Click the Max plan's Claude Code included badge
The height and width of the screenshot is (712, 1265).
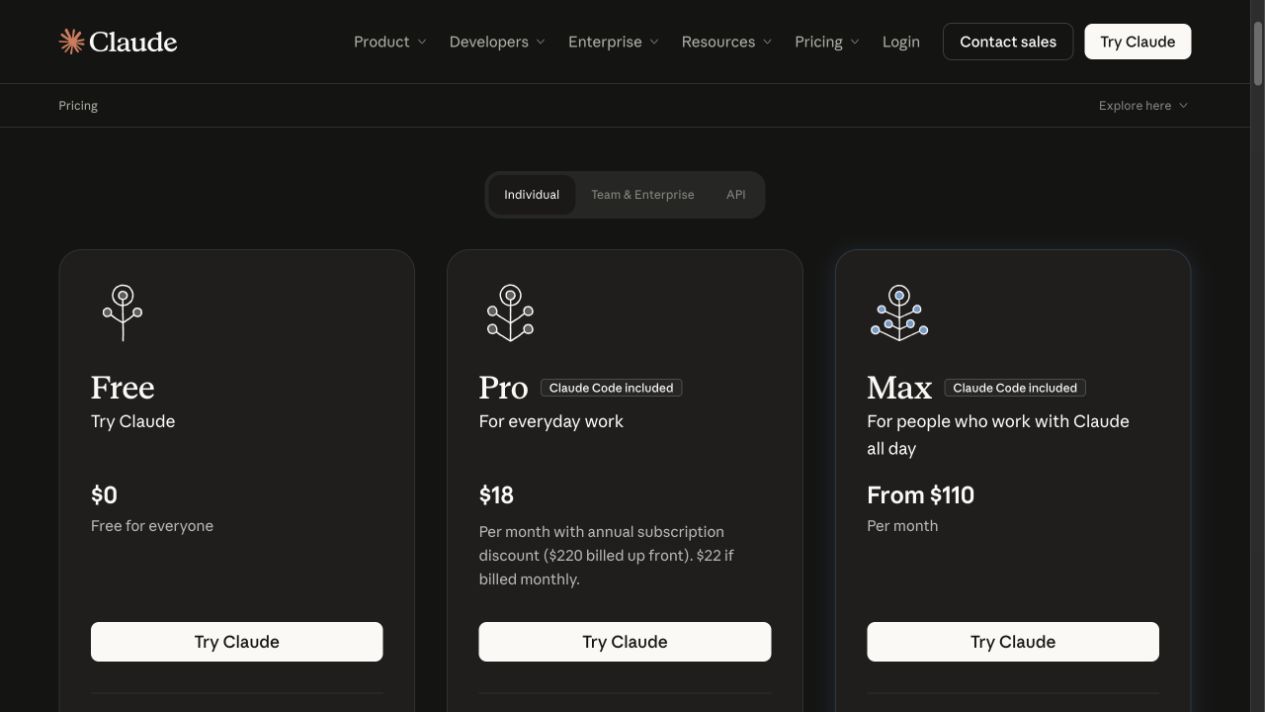1015,388
